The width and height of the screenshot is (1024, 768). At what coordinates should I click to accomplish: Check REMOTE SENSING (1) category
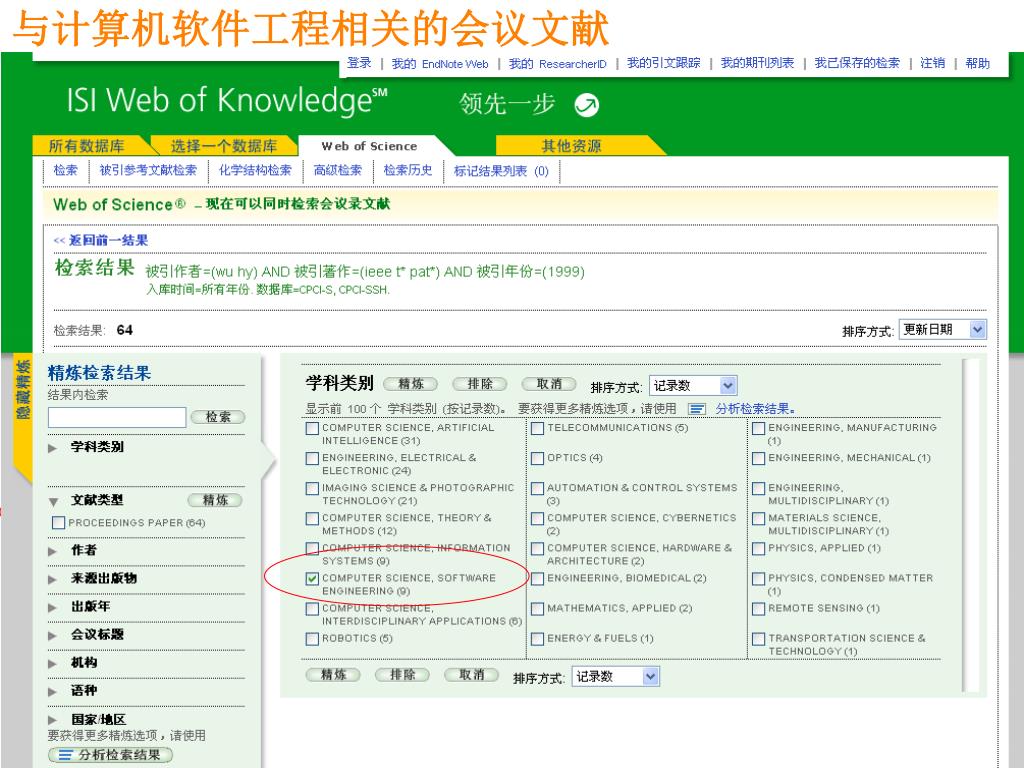(758, 609)
